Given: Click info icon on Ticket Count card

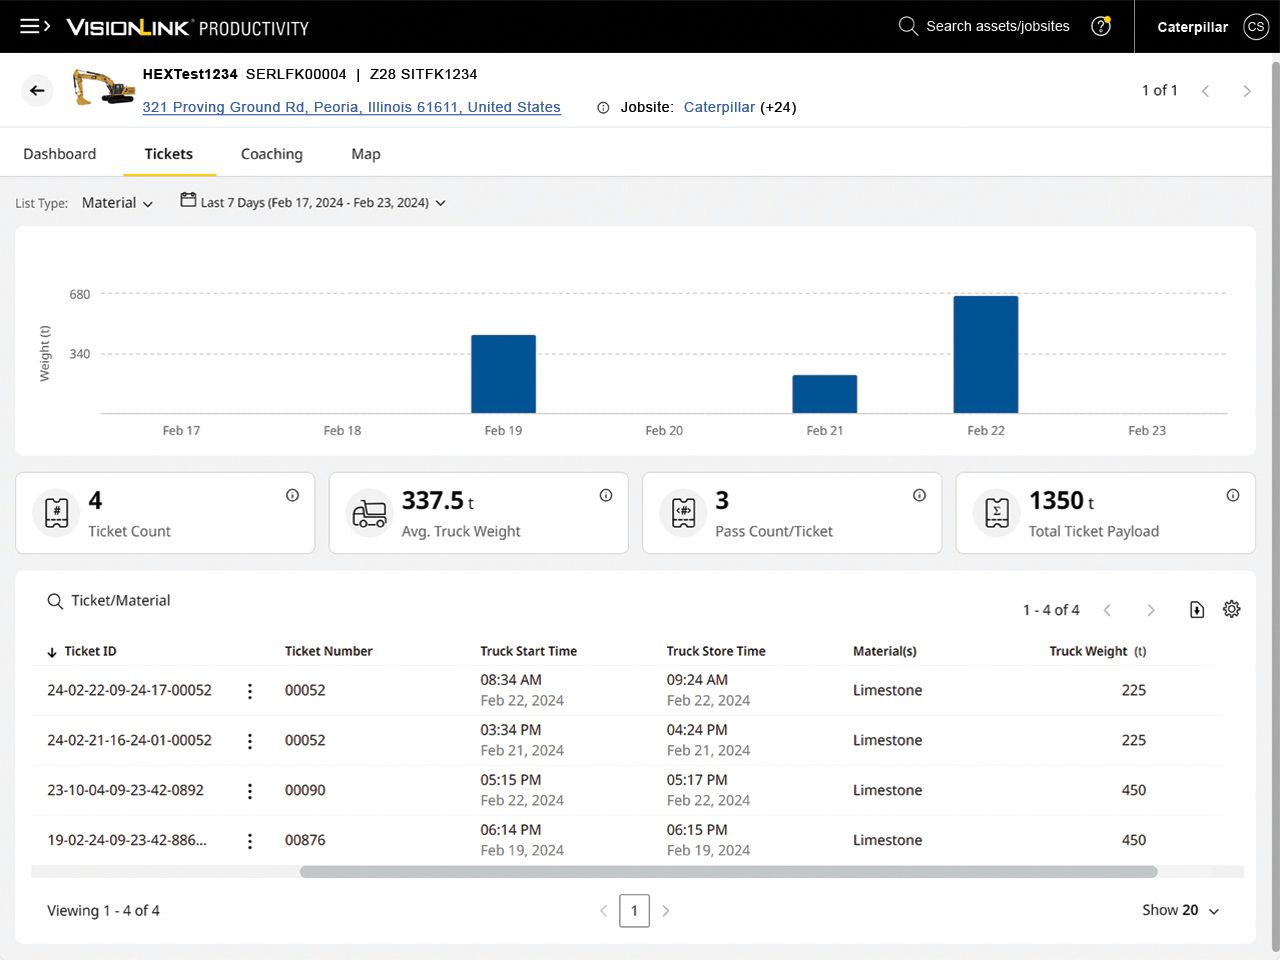Looking at the screenshot, I should coord(292,495).
